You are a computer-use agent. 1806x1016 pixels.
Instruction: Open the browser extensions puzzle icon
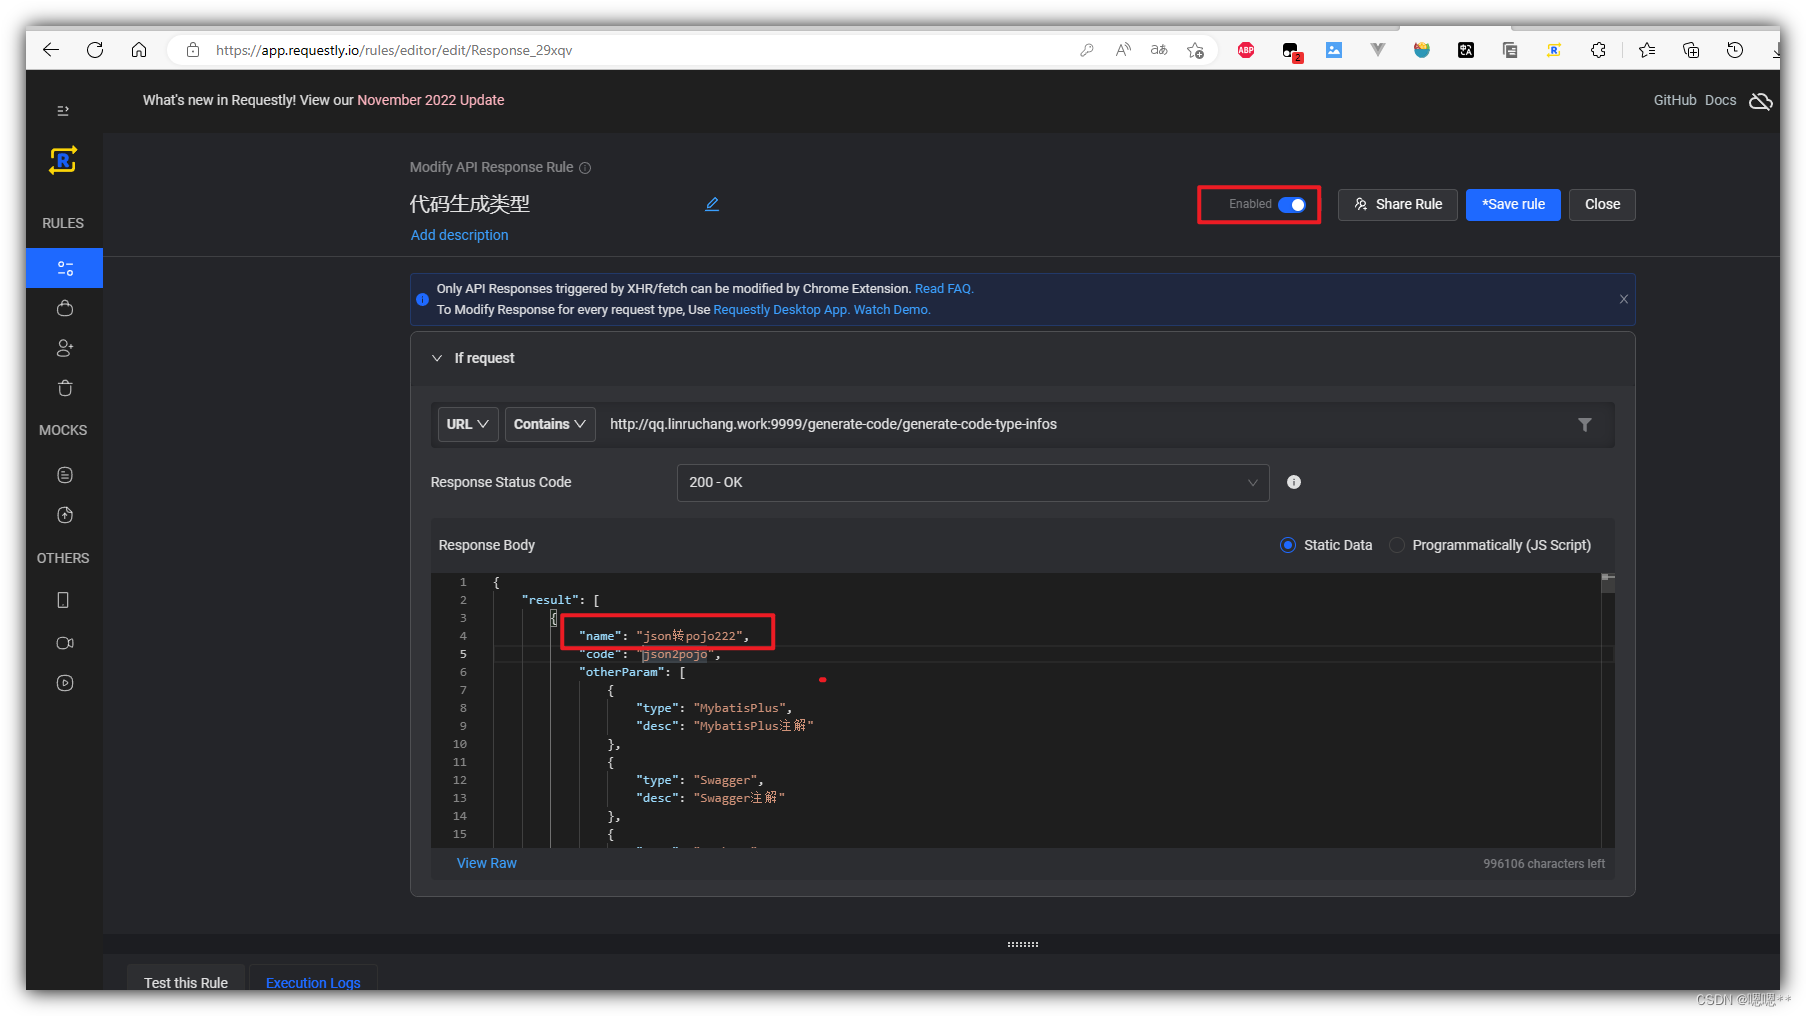1598,50
